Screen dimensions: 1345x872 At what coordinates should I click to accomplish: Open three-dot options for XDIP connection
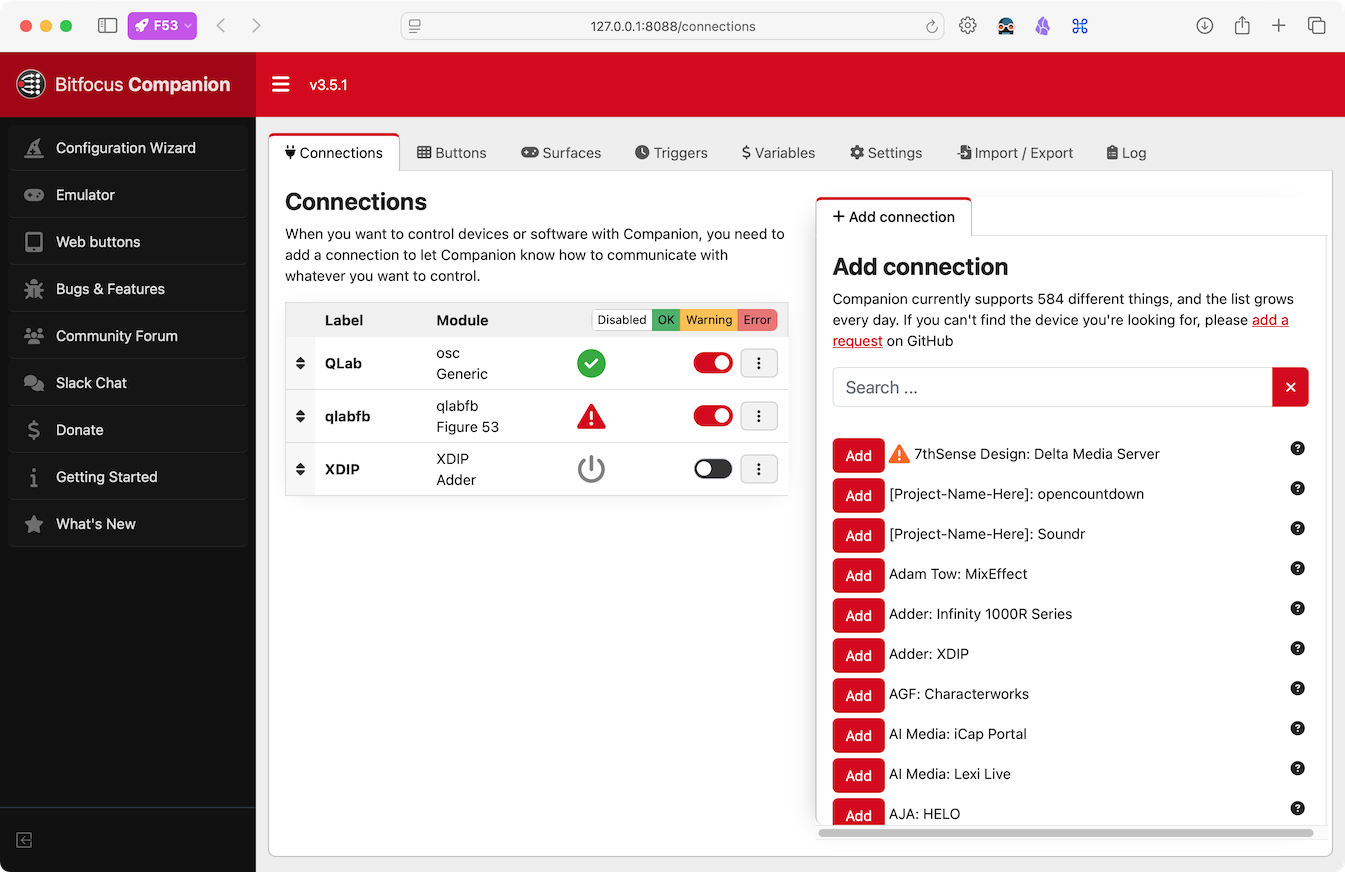759,469
